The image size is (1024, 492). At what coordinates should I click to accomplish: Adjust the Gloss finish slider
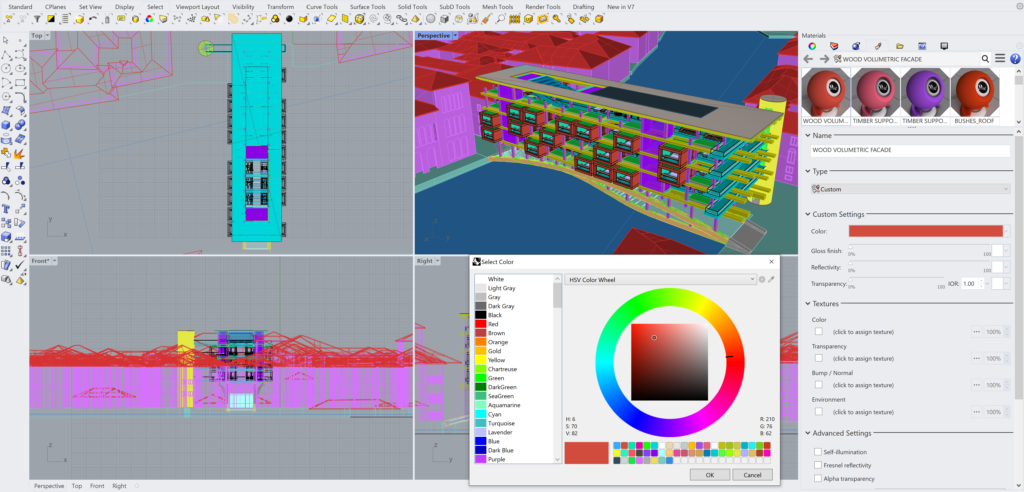pyautogui.click(x=918, y=247)
